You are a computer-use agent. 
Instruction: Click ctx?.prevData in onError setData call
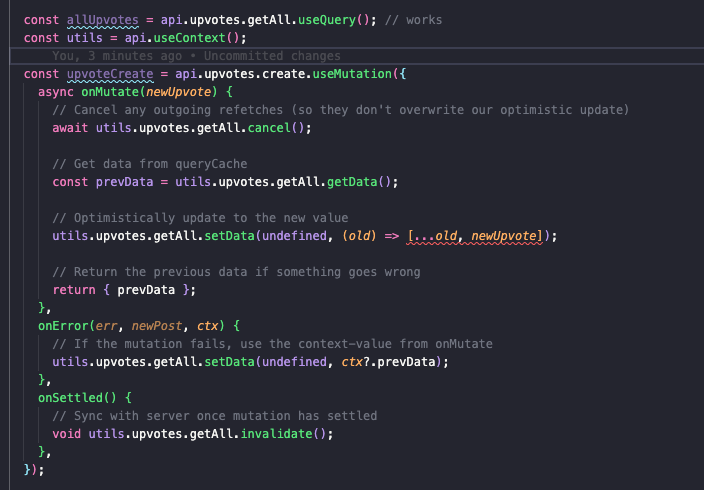pos(388,362)
